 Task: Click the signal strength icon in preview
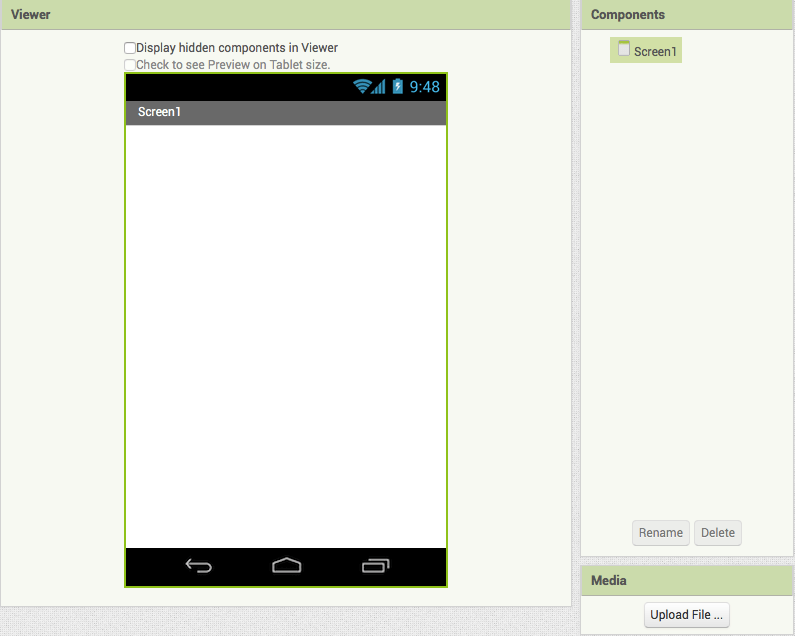(379, 87)
